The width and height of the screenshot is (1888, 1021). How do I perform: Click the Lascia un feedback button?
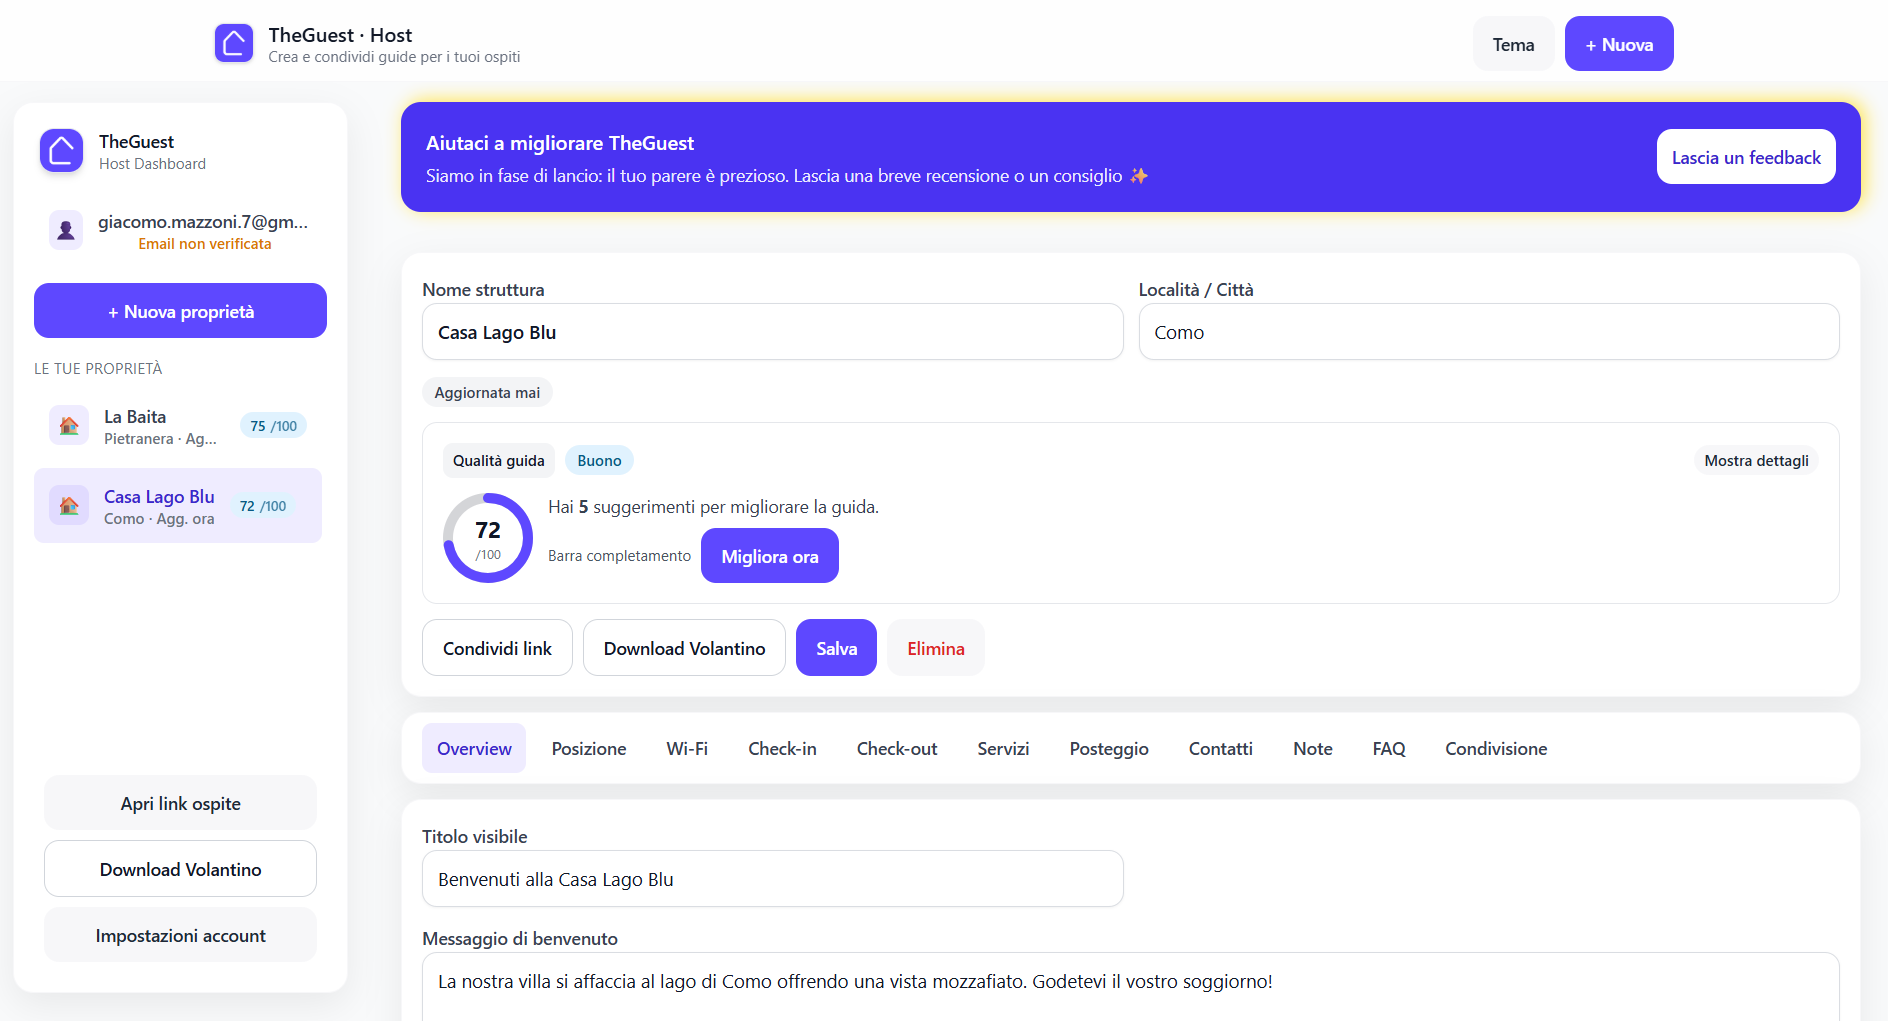click(x=1745, y=157)
